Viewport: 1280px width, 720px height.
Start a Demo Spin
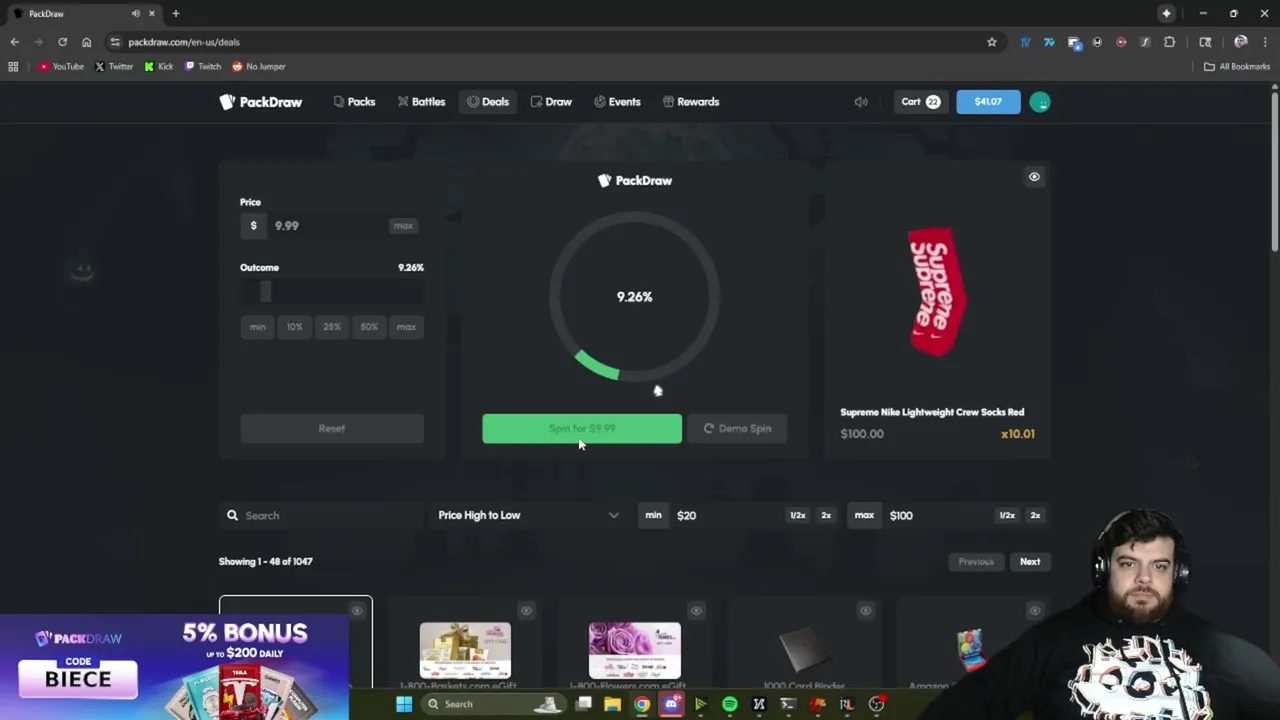coord(737,429)
